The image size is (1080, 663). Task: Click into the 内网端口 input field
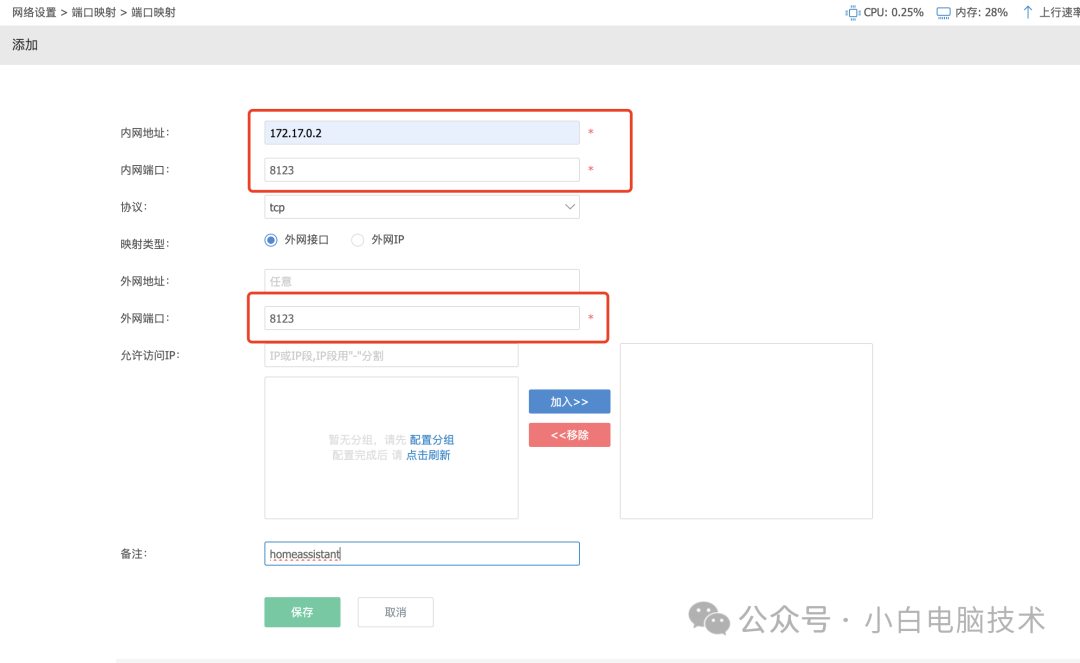pyautogui.click(x=422, y=170)
